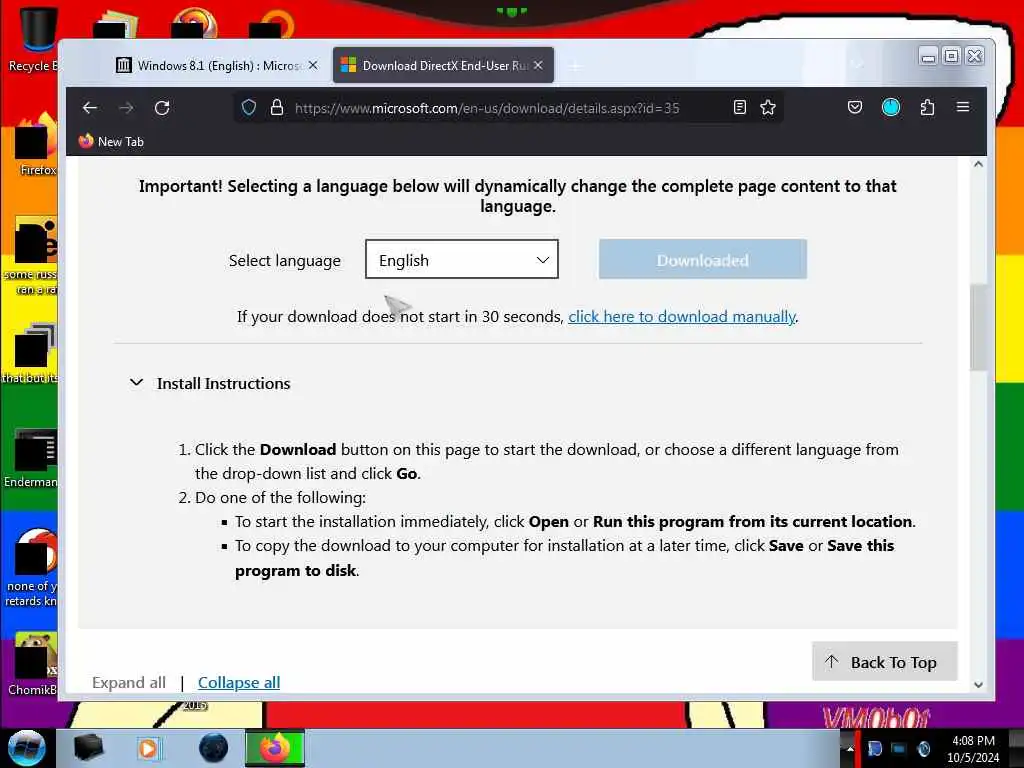Click the Collapse all link

point(239,682)
